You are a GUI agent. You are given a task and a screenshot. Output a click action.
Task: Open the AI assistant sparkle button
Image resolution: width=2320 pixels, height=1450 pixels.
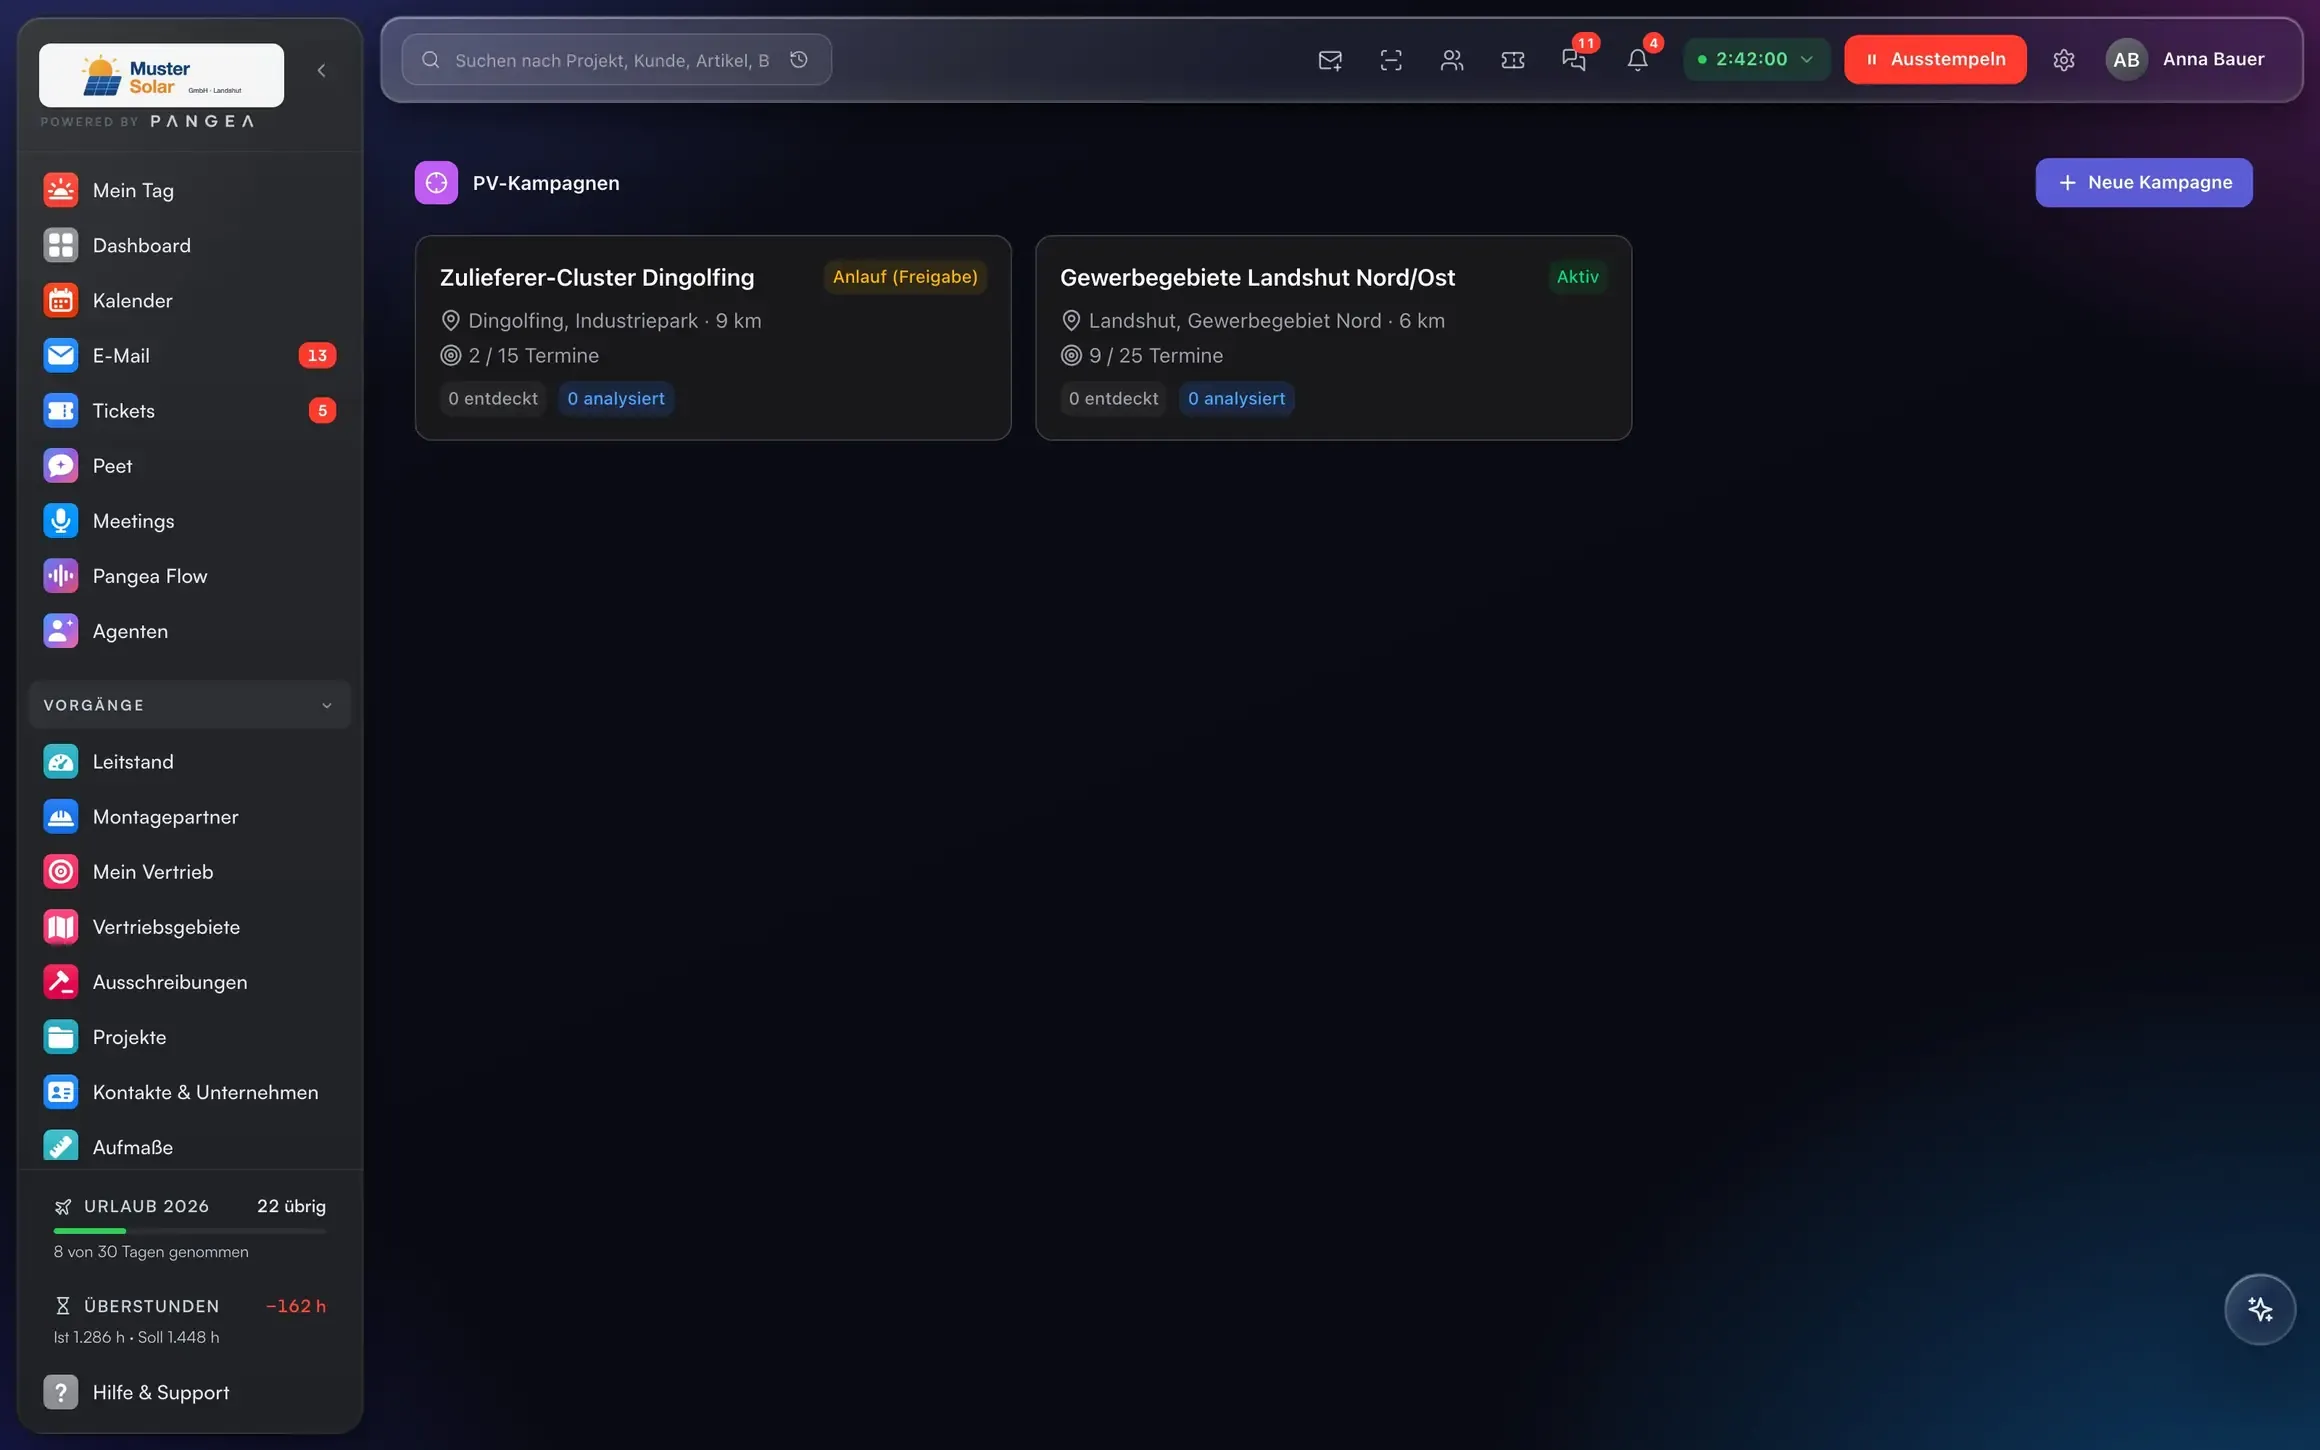coord(2259,1309)
